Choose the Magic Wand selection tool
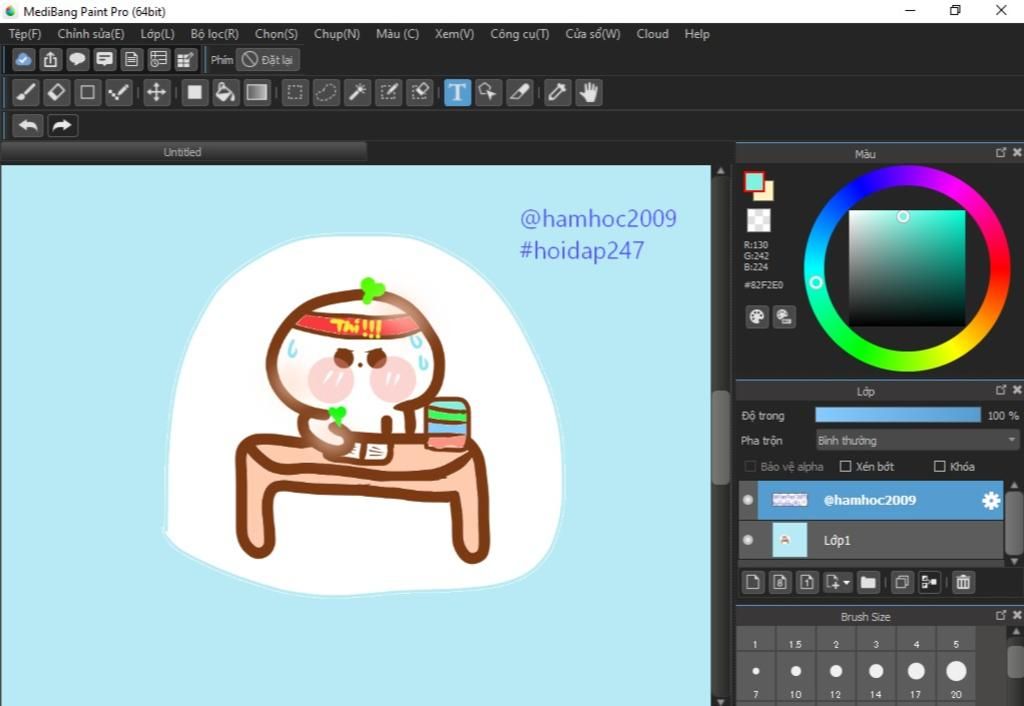Viewport: 1024px width, 706px height. [357, 93]
